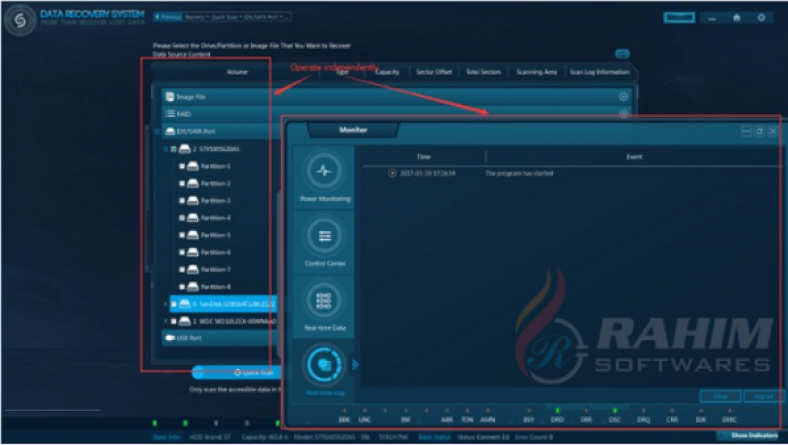This screenshot has width=788, height=445.
Task: Click highlighted button left of minimize
Action: (679, 18)
